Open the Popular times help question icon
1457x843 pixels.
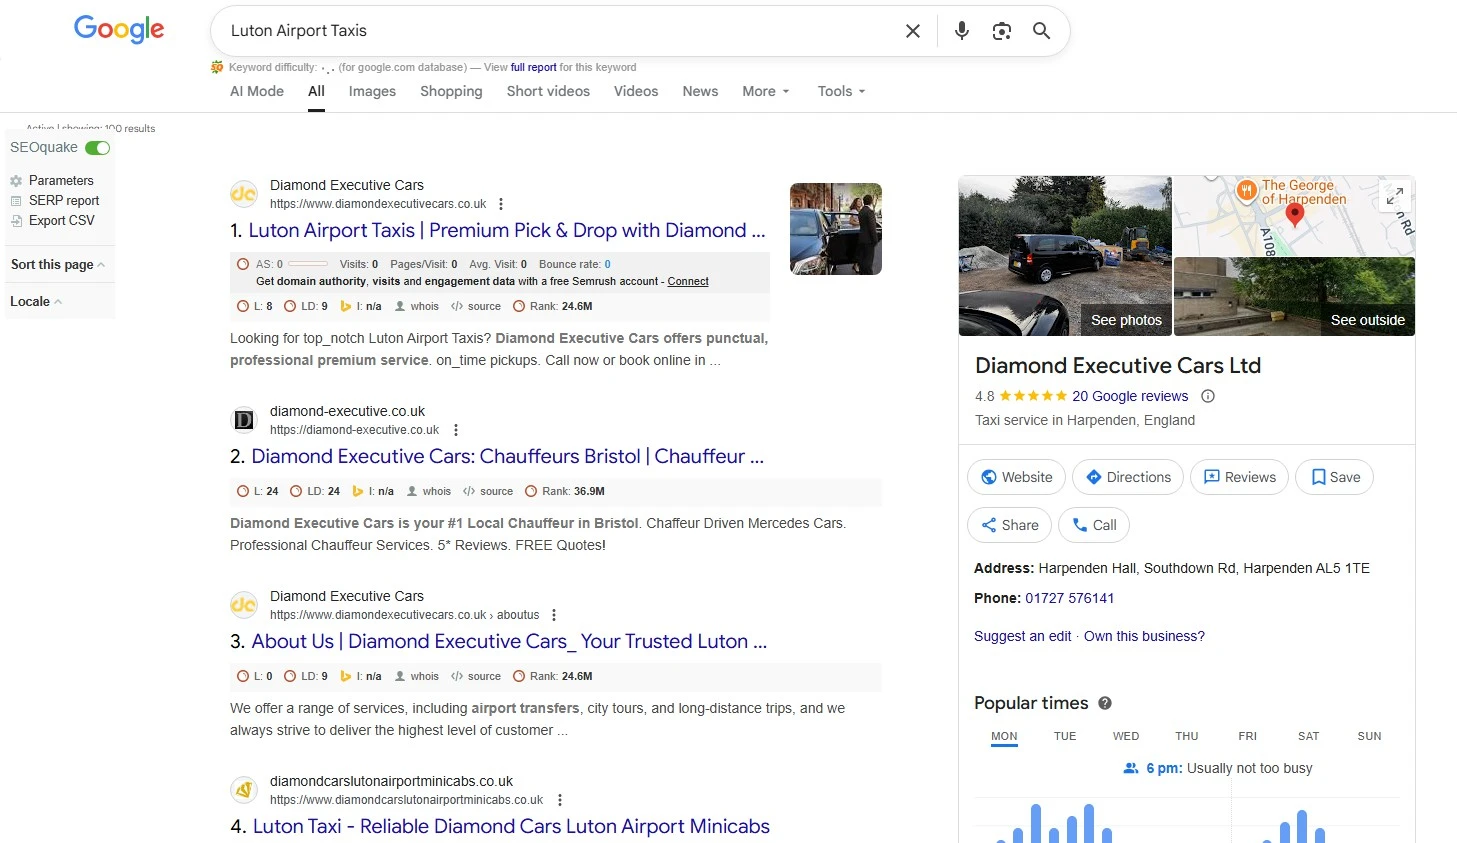(1105, 703)
